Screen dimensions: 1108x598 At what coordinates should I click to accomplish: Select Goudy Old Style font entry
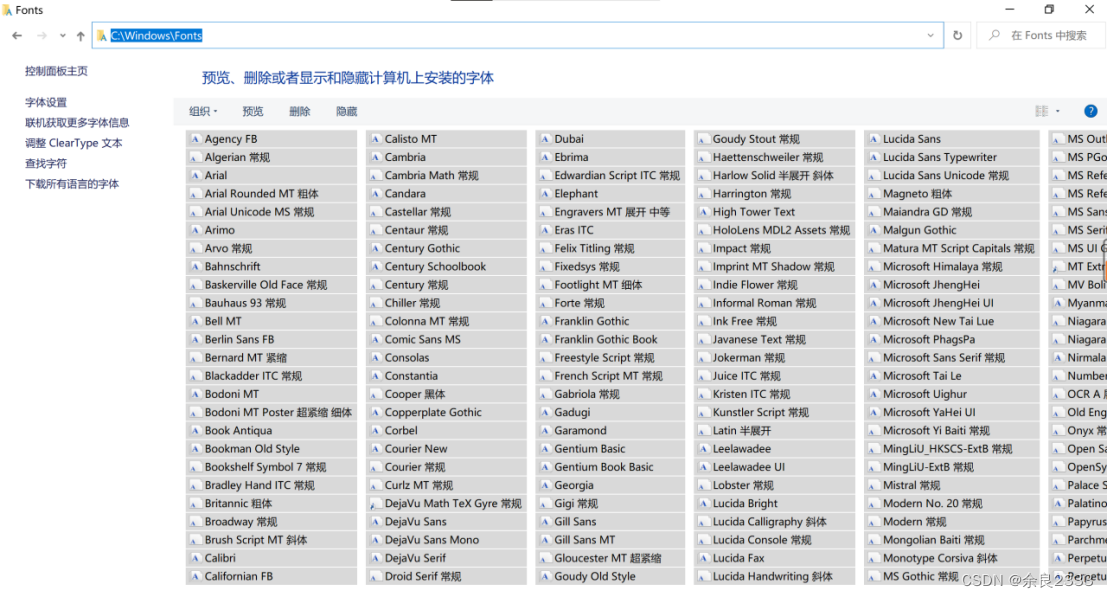[x=611, y=576]
